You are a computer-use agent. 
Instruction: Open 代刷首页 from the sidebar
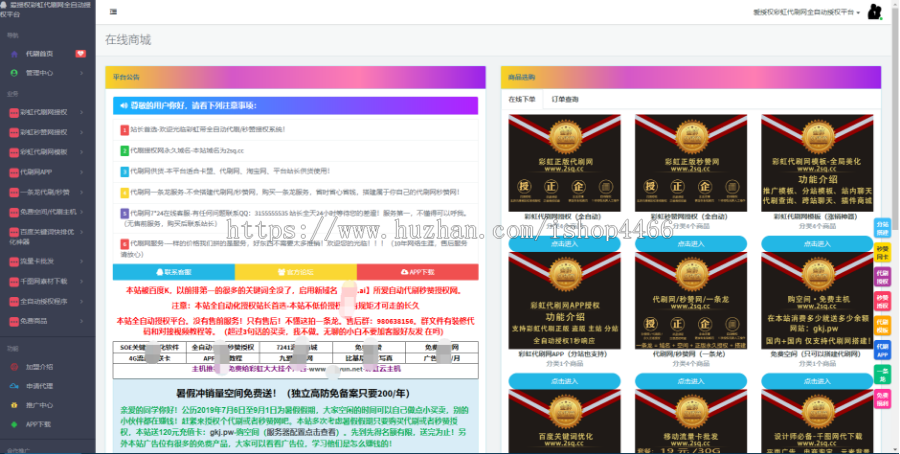[39, 53]
